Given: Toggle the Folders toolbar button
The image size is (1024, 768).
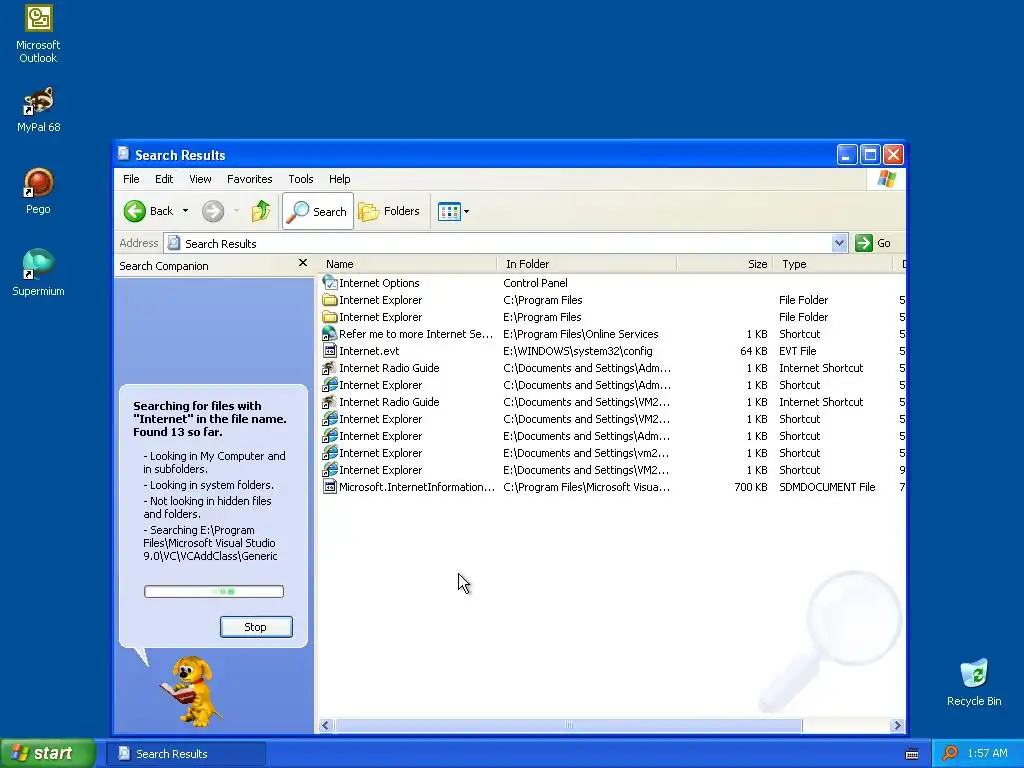Looking at the screenshot, I should [389, 211].
